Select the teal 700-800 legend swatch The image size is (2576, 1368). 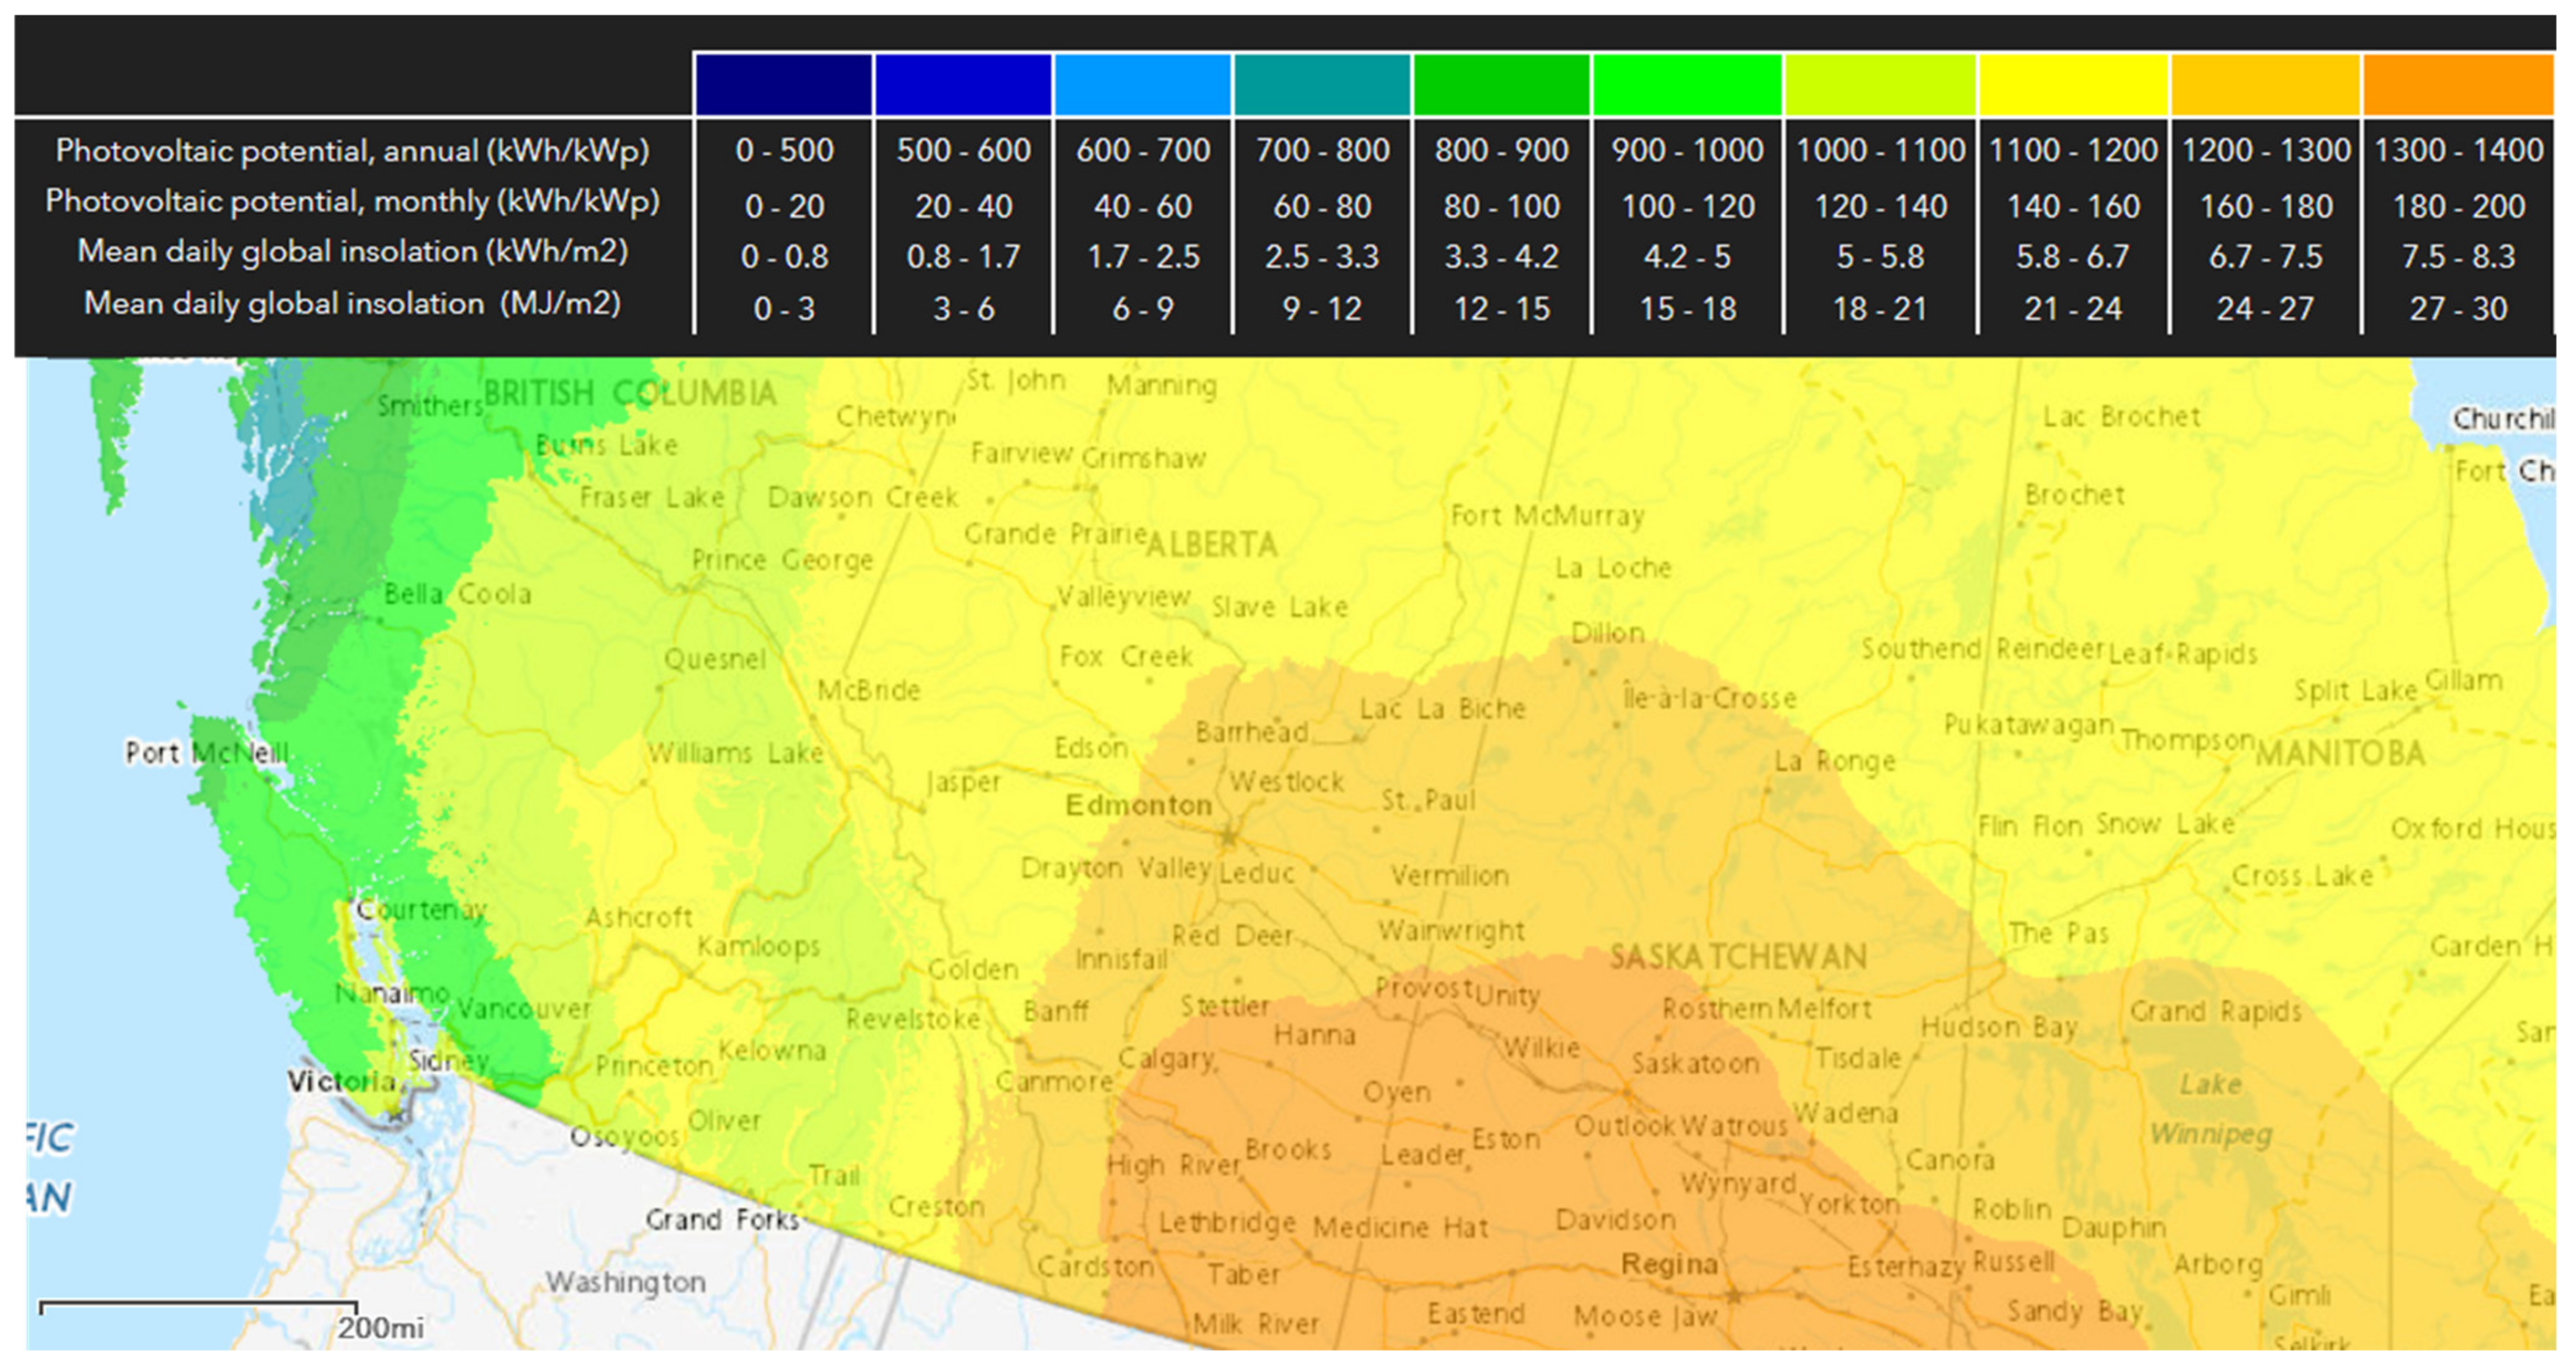coord(1322,84)
